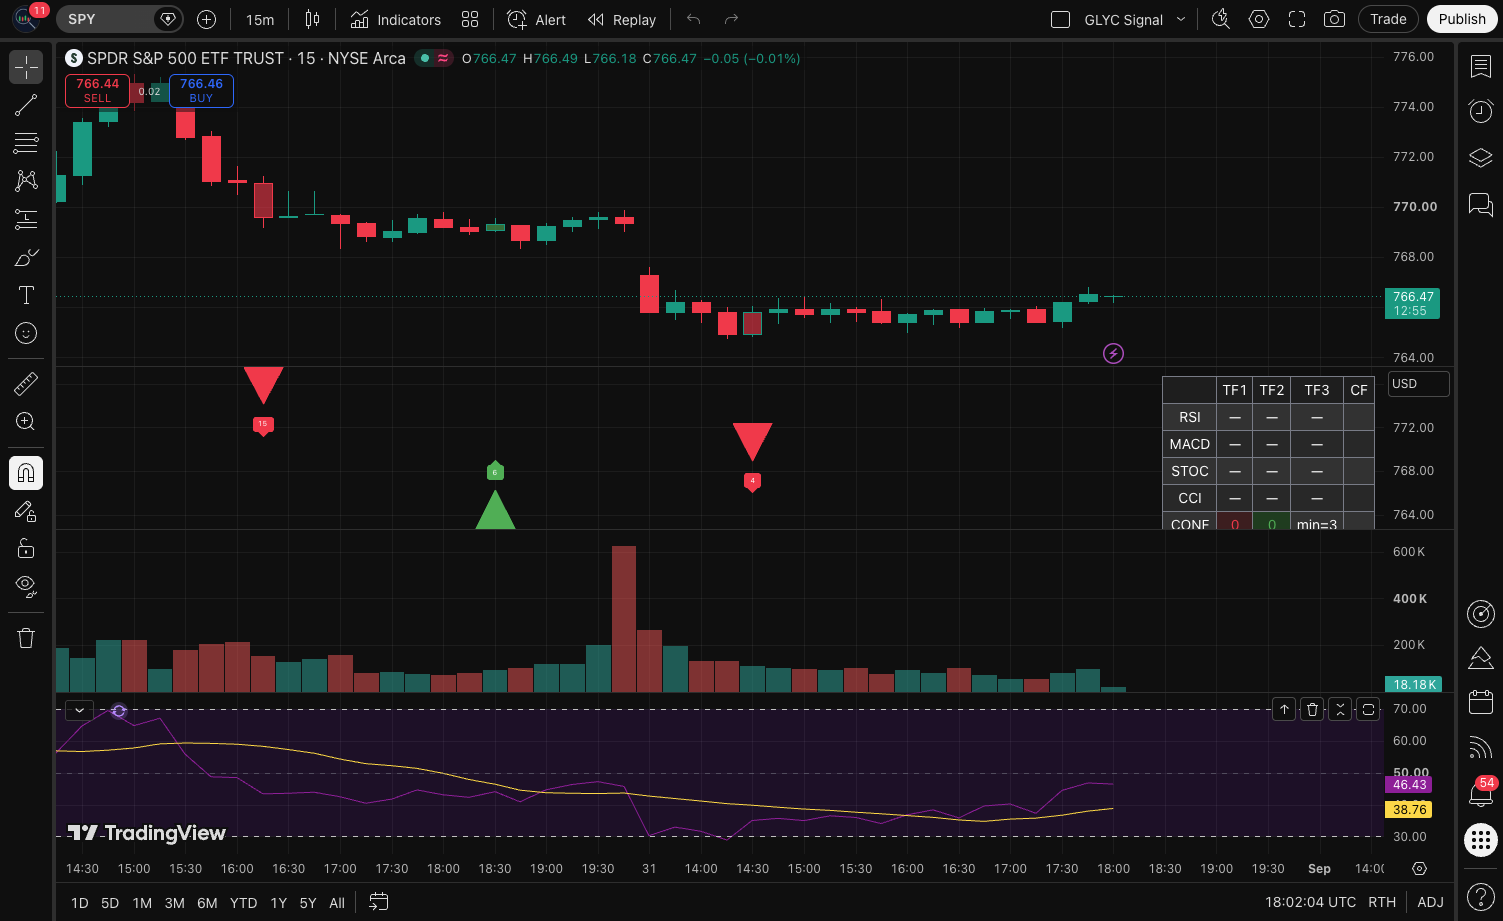Click the Indicators button
The width and height of the screenshot is (1503, 921).
396,19
